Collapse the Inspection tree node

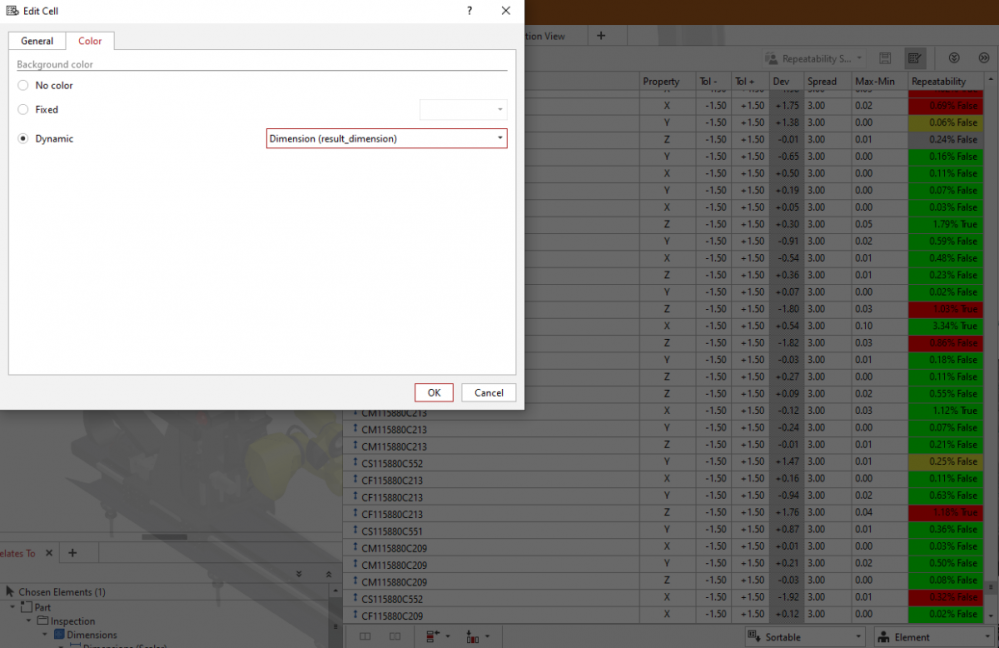29,621
